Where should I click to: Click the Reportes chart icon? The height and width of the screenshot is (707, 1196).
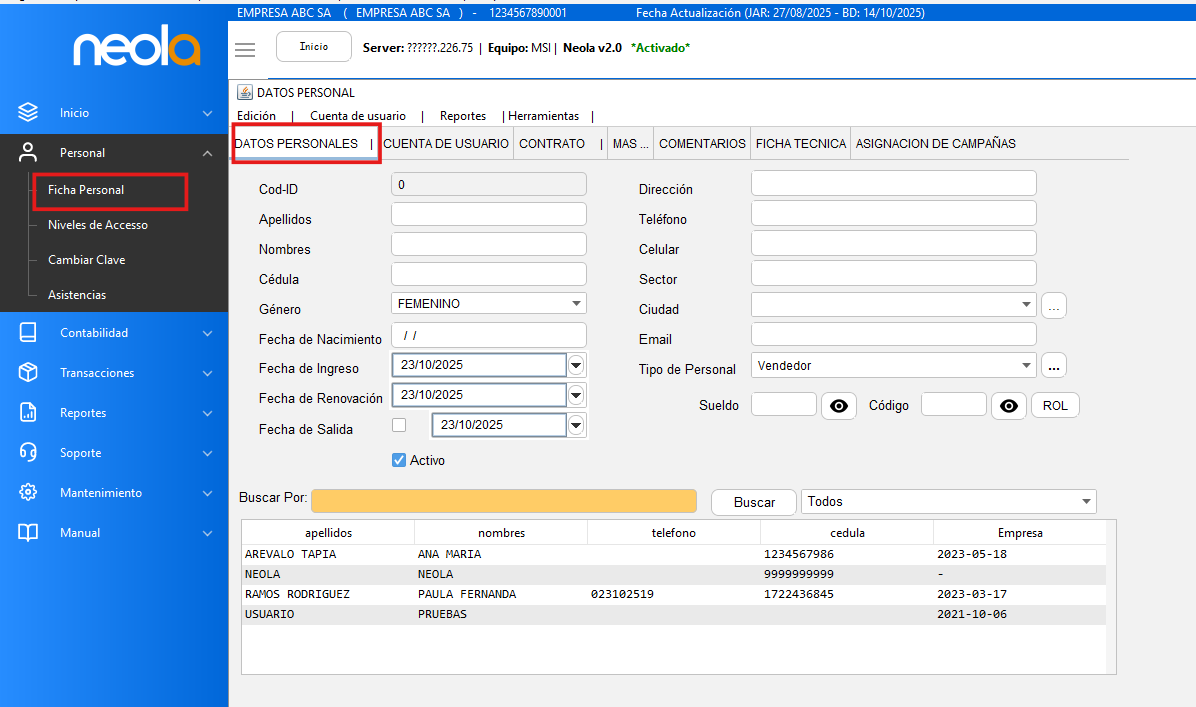28,413
